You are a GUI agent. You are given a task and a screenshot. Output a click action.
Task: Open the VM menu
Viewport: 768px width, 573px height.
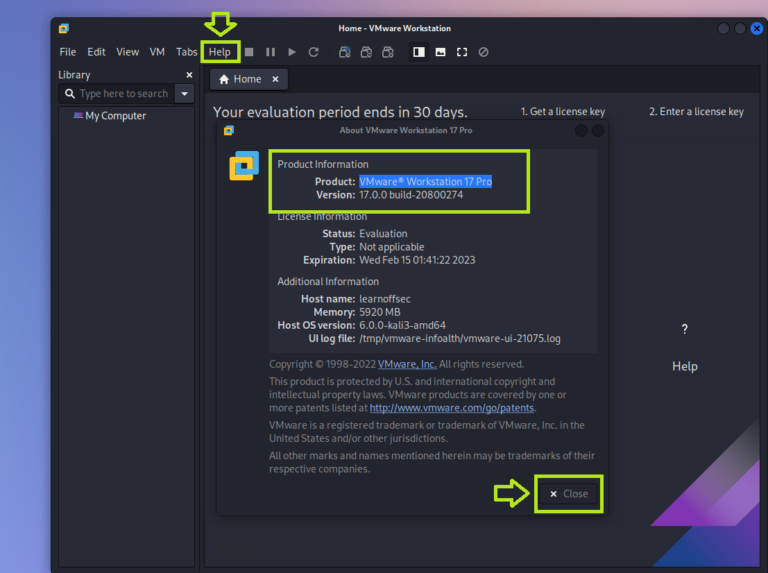[x=157, y=52]
